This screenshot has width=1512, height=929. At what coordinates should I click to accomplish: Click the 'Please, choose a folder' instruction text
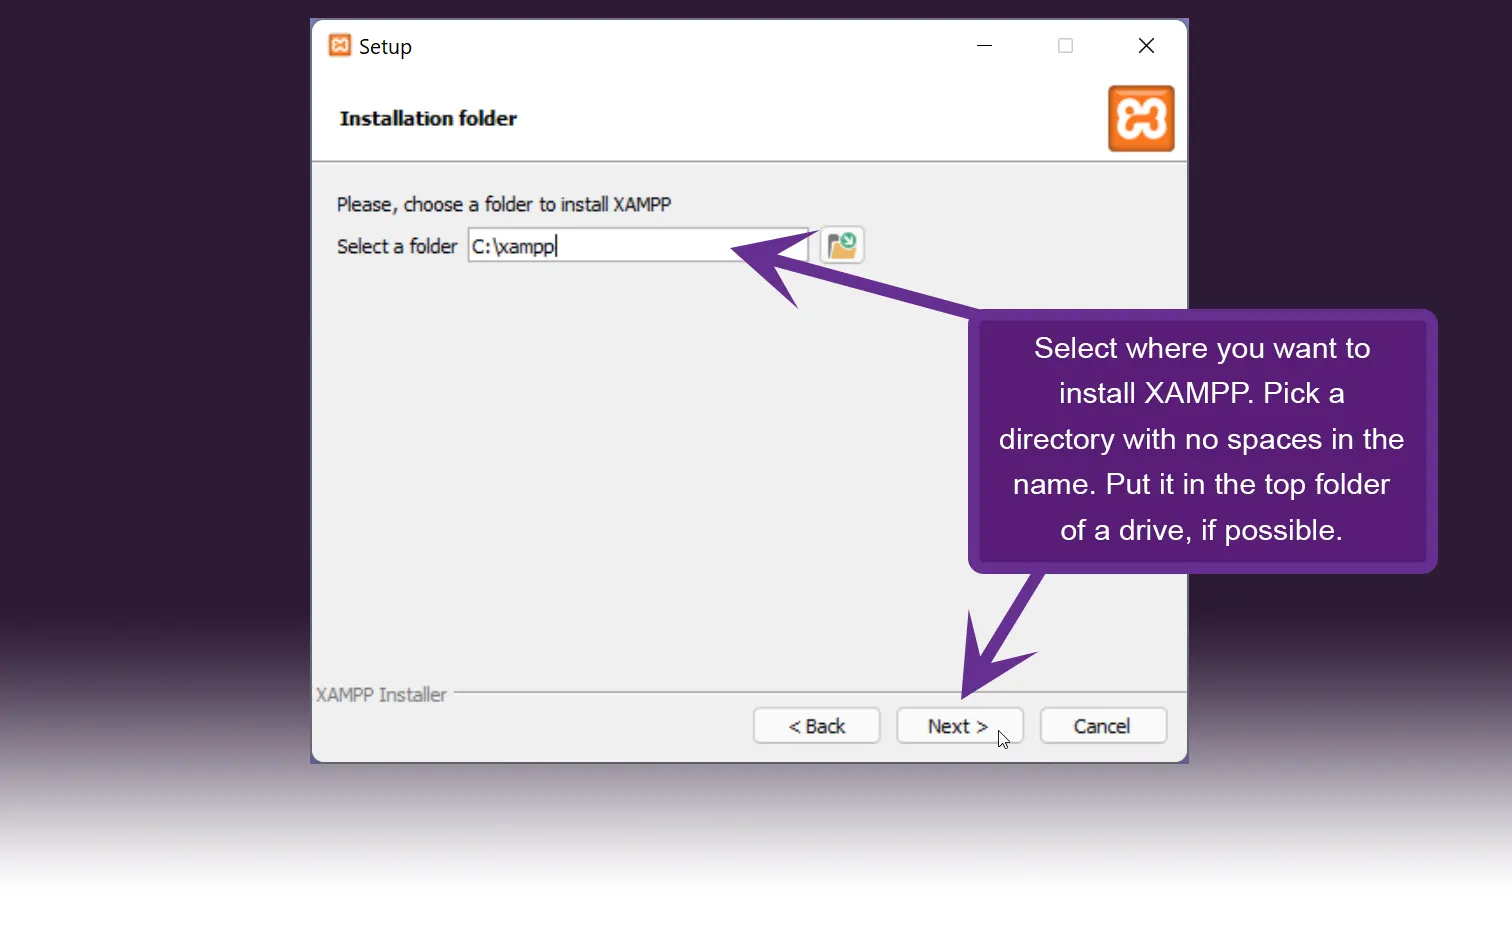click(503, 205)
